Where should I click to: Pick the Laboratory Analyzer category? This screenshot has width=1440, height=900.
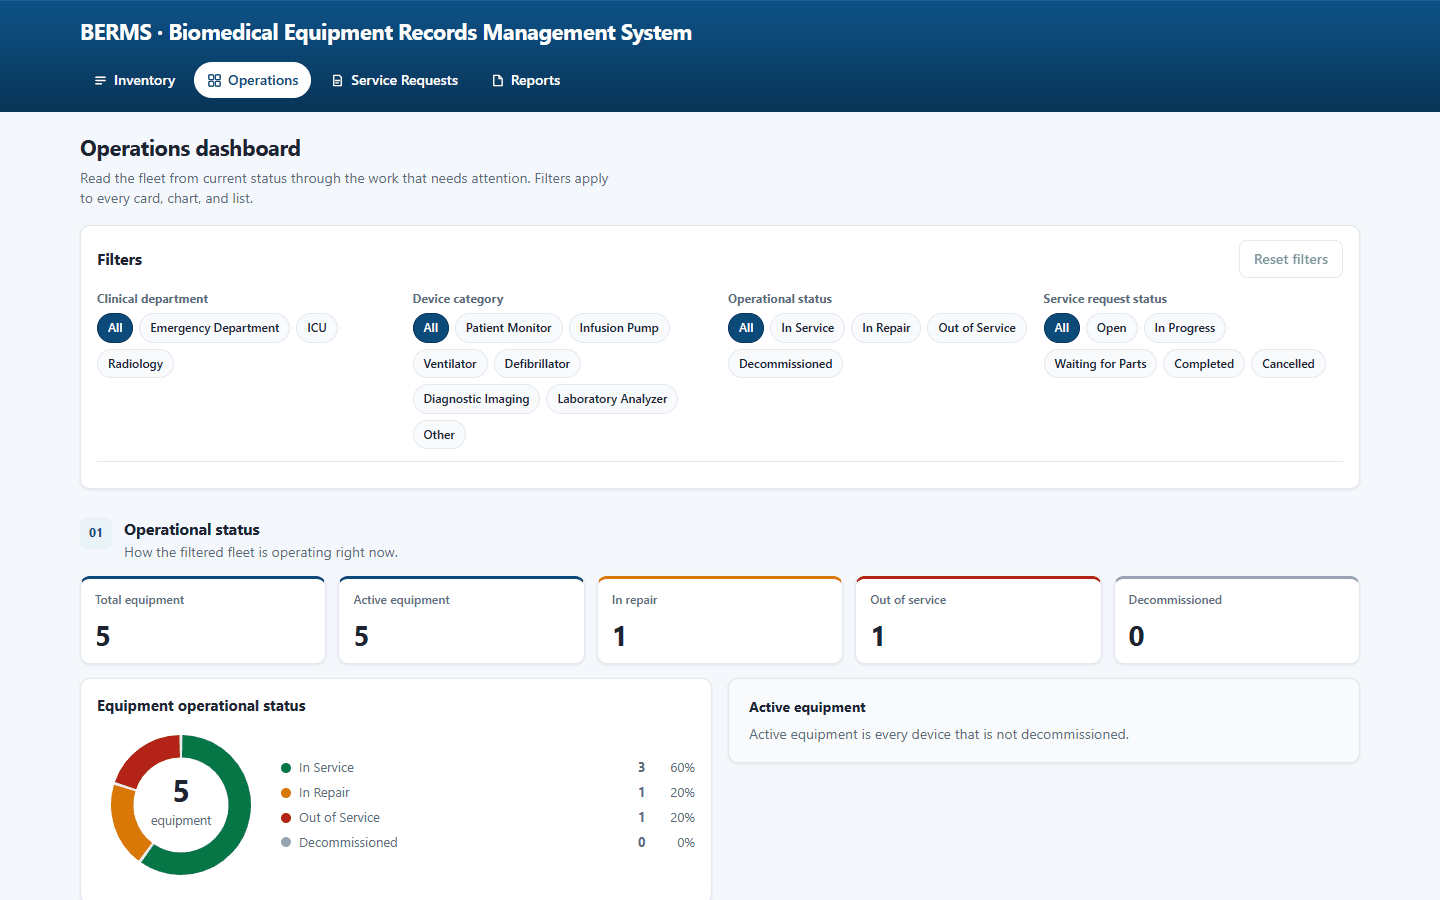612,399
